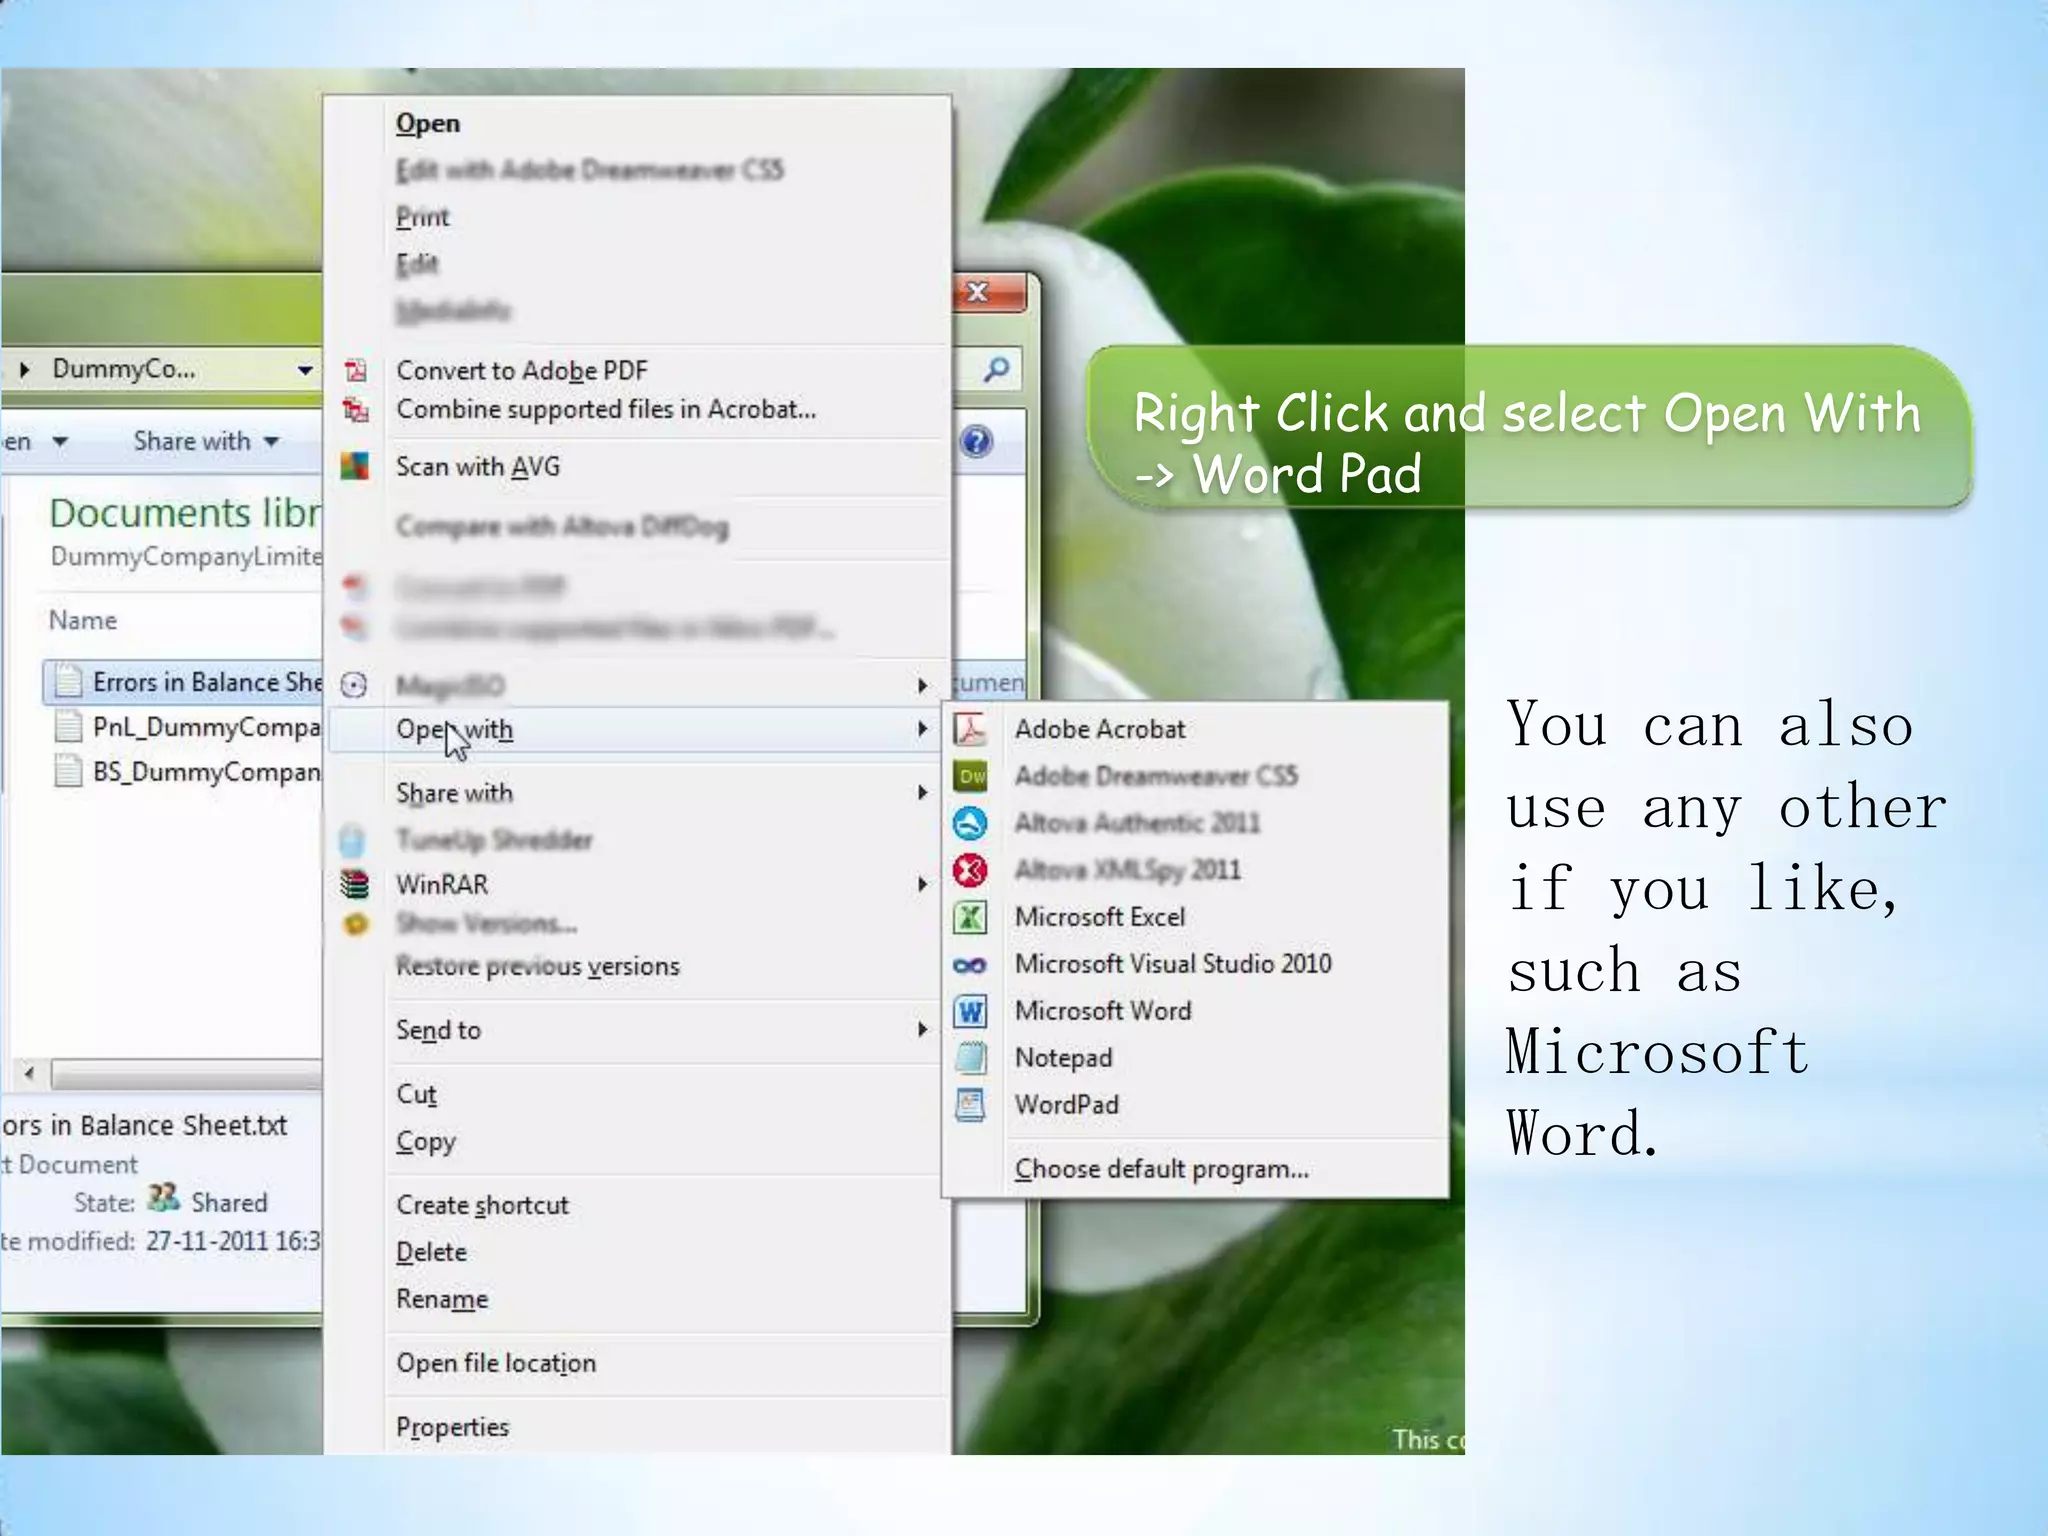Viewport: 2048px width, 1536px height.
Task: Select Edit with Adobe Dreamweaver CS5
Action: (589, 170)
